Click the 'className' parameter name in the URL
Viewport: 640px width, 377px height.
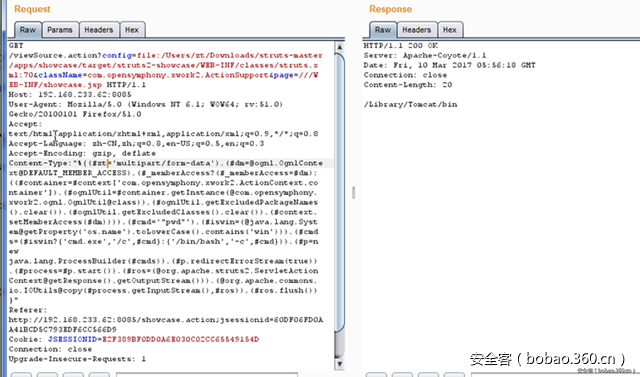tap(60, 75)
